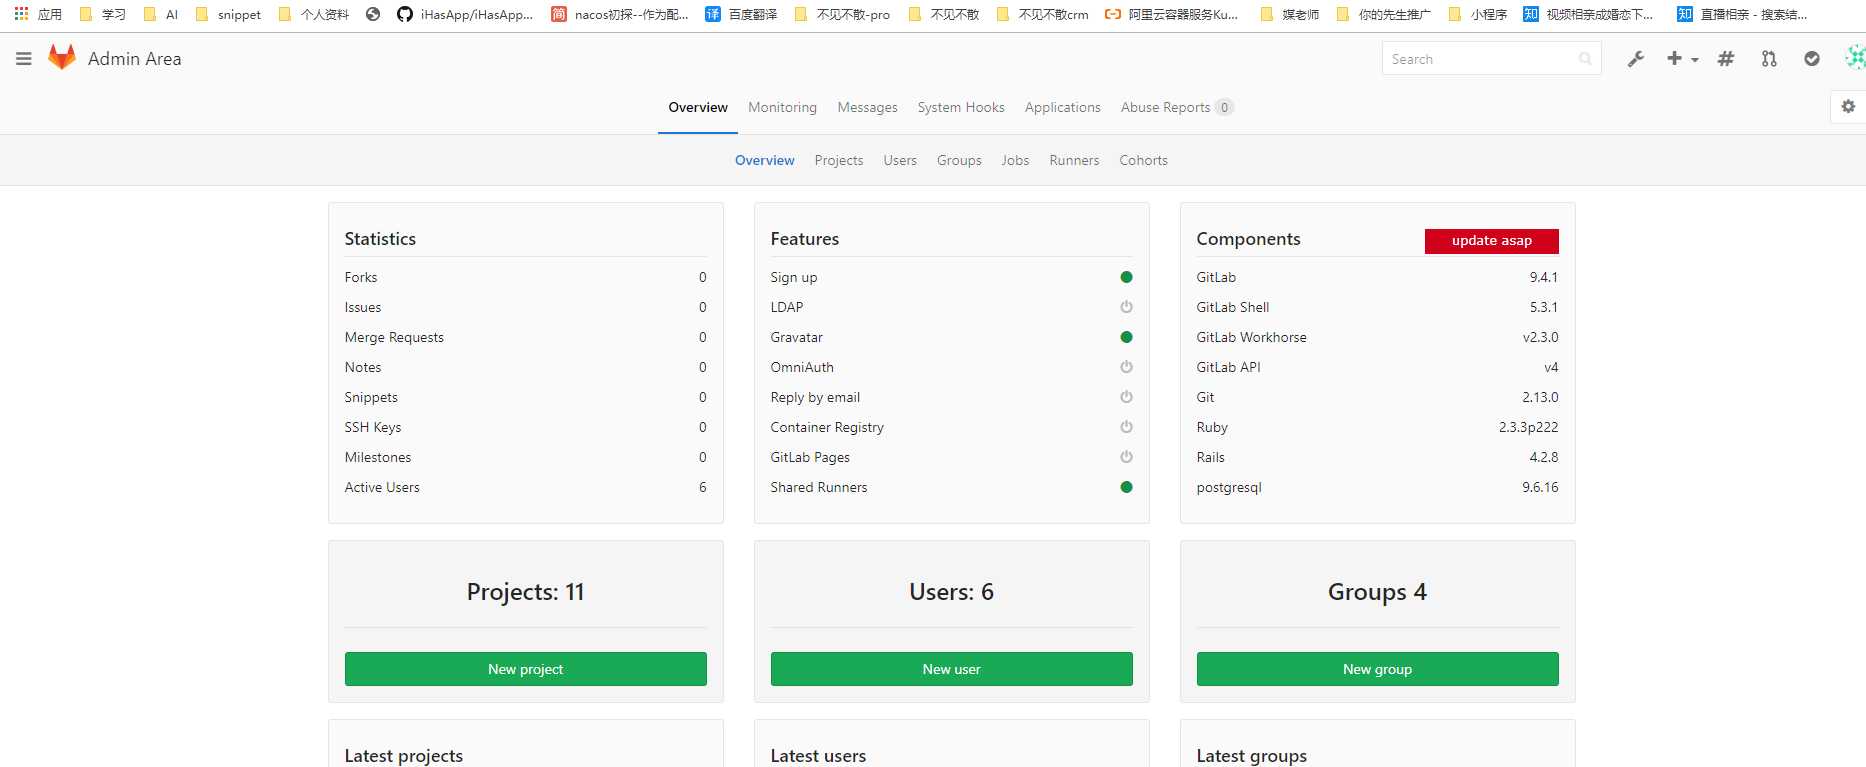Open the iHasApp GitHub bookmark
The width and height of the screenshot is (1866, 767).
click(465, 14)
